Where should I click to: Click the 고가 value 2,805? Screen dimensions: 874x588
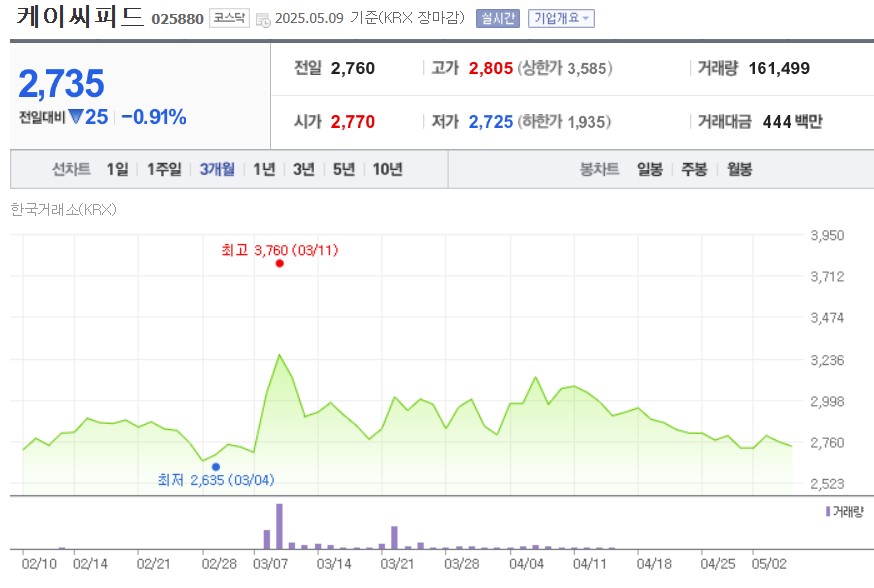coord(491,68)
